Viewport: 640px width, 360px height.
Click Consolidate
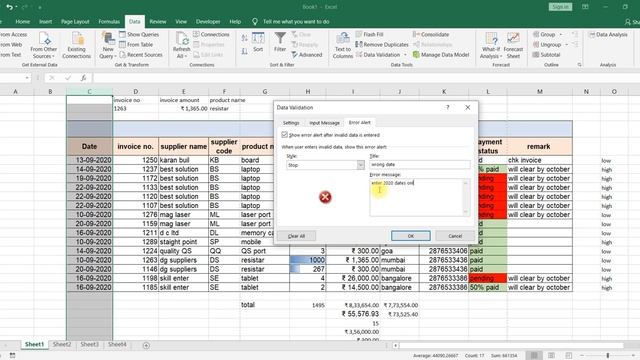point(431,34)
